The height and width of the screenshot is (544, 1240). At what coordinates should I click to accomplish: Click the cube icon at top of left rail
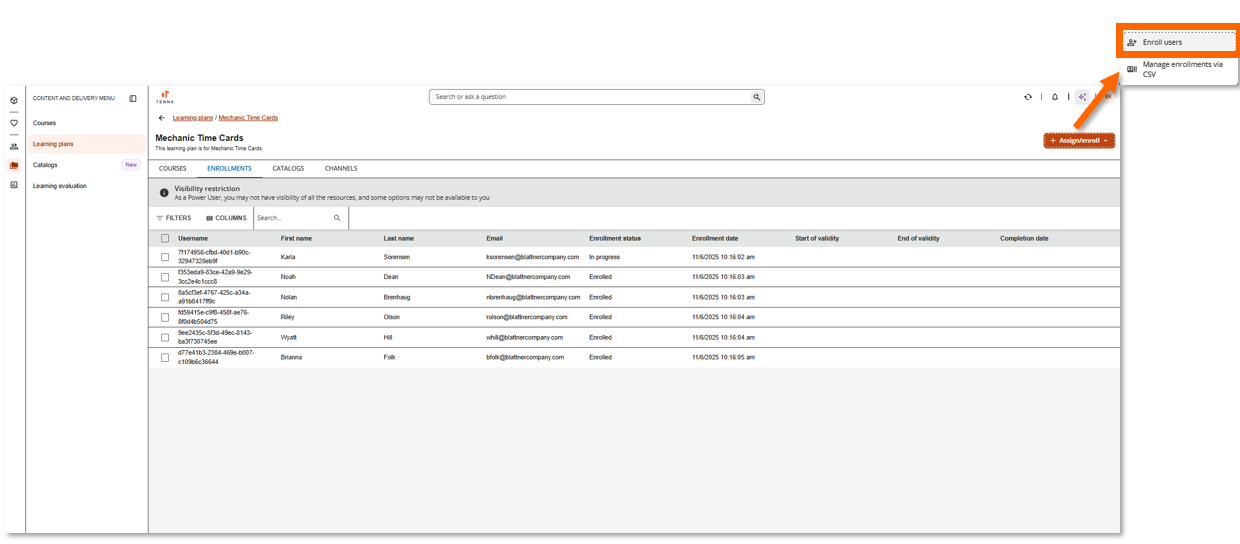[14, 100]
